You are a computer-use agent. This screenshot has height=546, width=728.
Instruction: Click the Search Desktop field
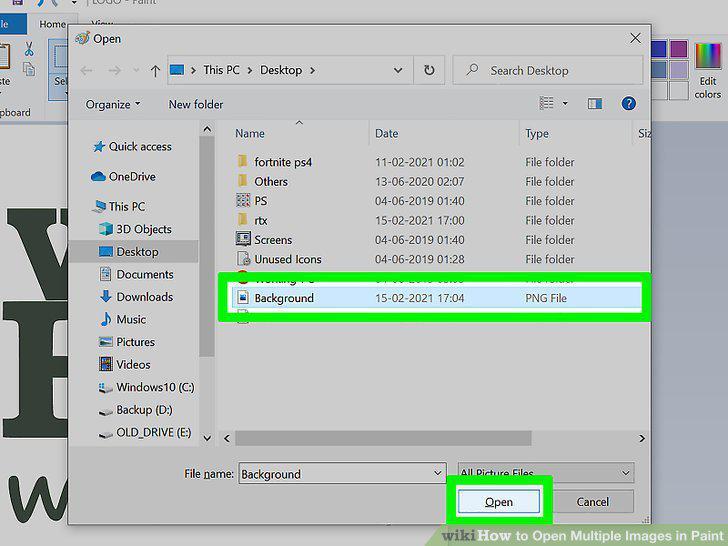[548, 70]
